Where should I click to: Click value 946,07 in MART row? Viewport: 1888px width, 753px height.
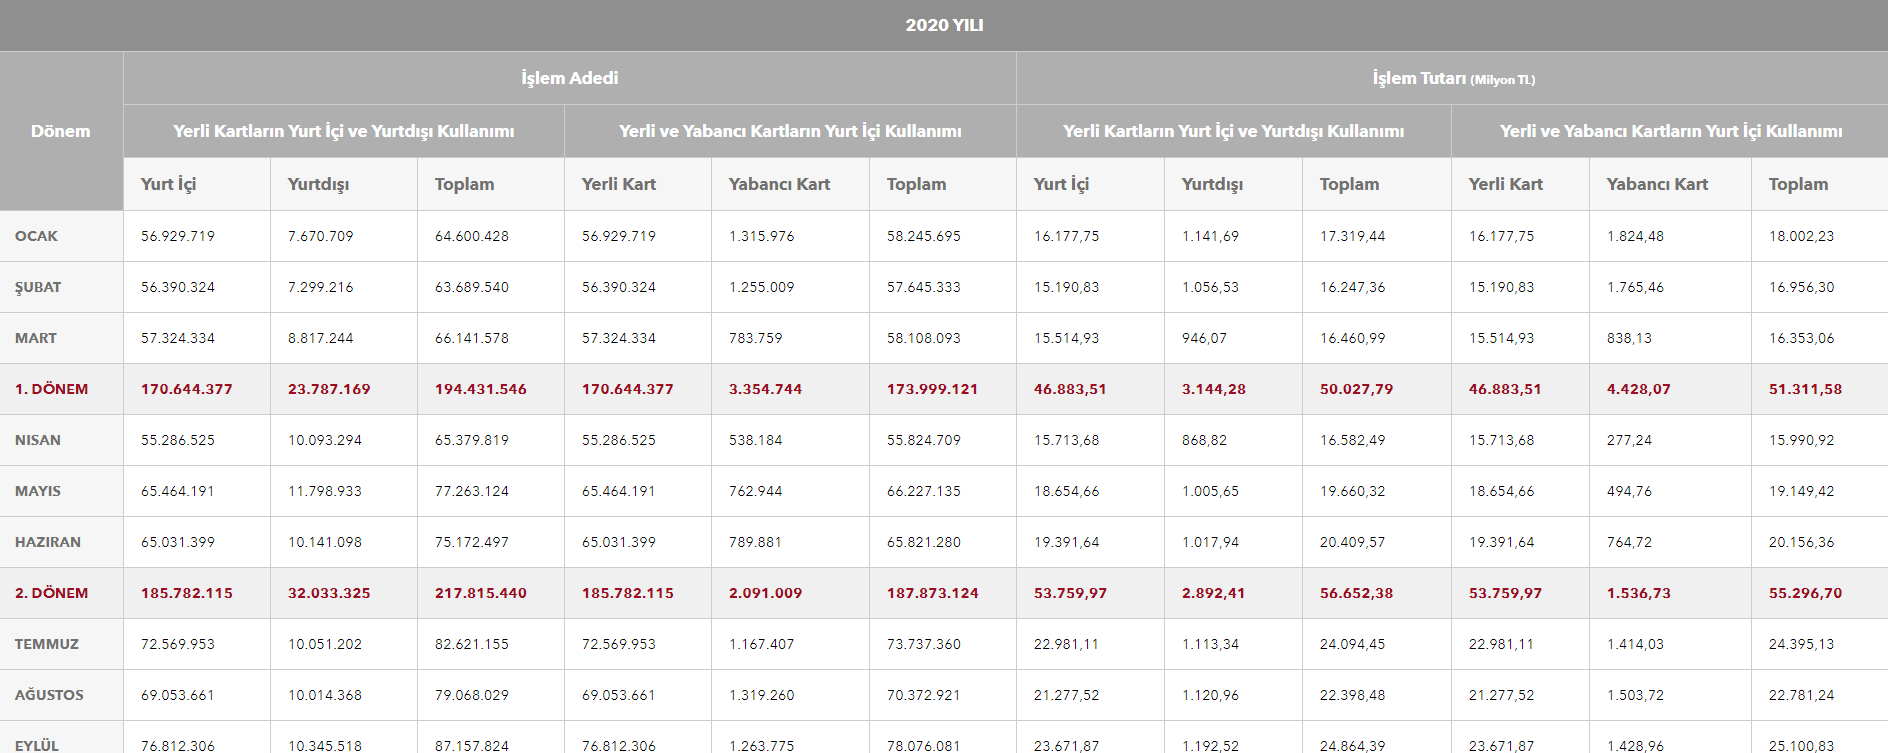pos(1204,338)
